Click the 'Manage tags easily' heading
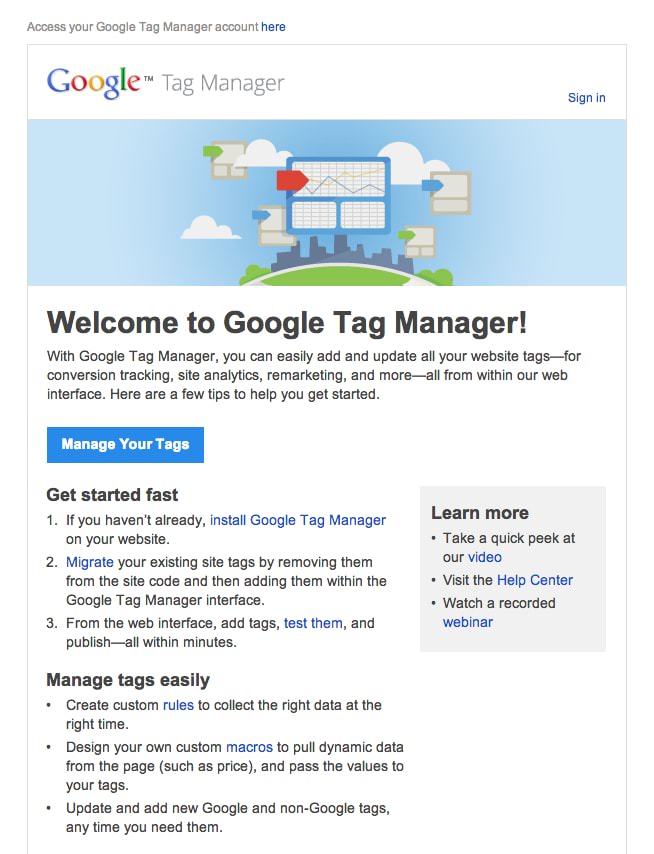This screenshot has width=654, height=854. point(128,680)
